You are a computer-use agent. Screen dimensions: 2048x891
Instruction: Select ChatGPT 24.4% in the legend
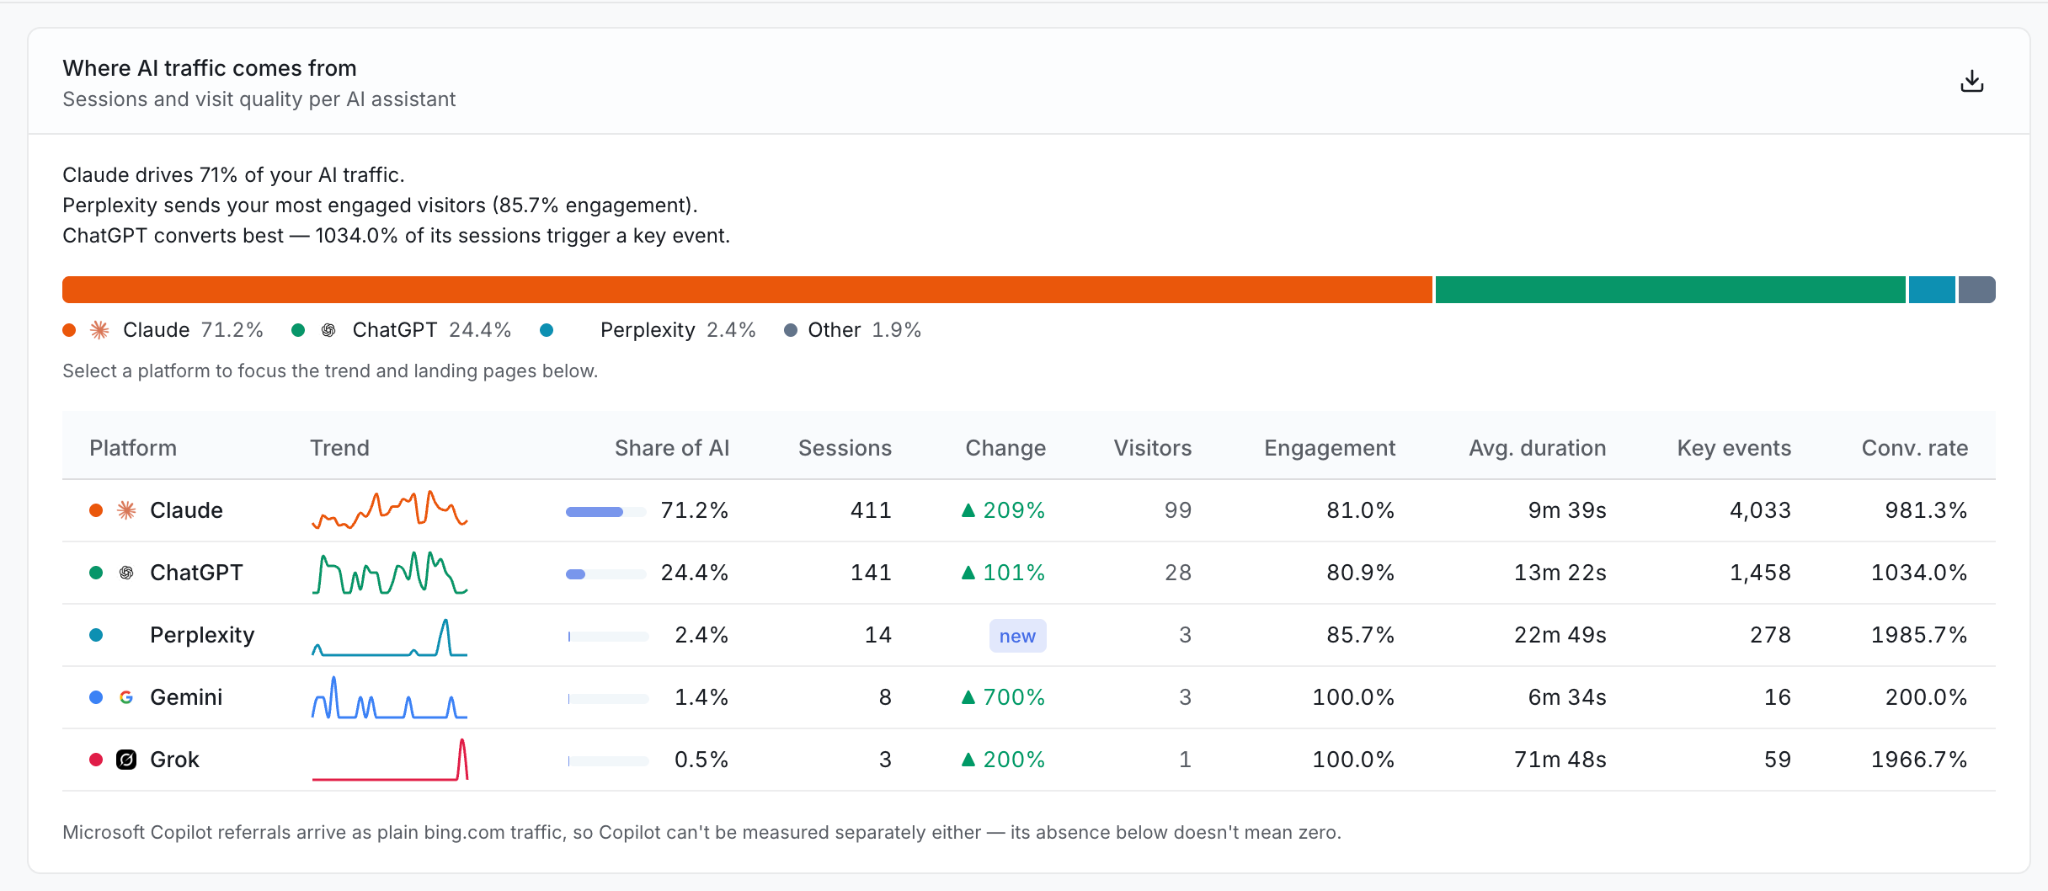tap(401, 330)
